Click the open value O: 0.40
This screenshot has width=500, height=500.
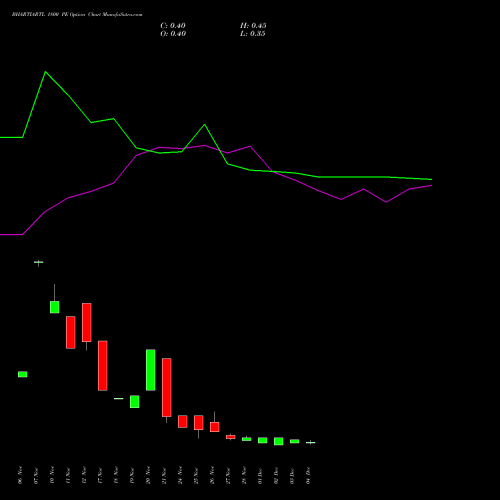(173, 34)
